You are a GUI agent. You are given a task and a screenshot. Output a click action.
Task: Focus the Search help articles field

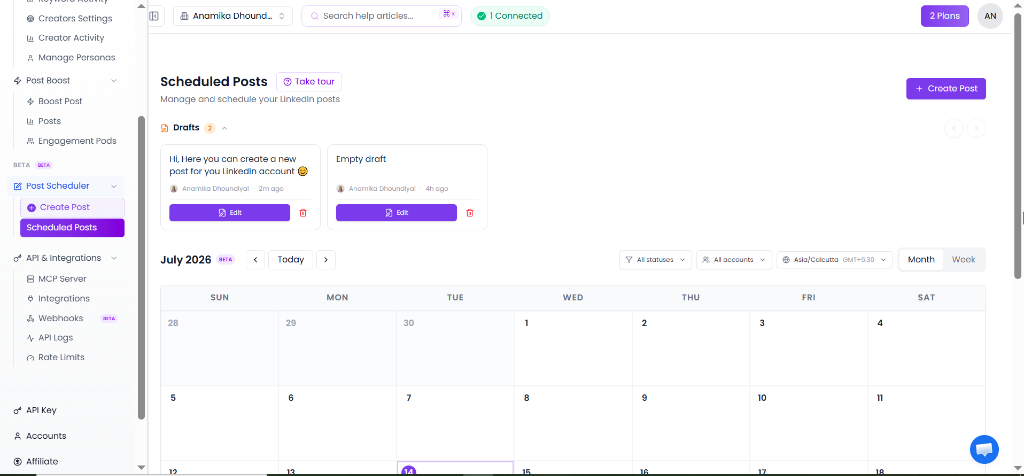click(x=381, y=16)
